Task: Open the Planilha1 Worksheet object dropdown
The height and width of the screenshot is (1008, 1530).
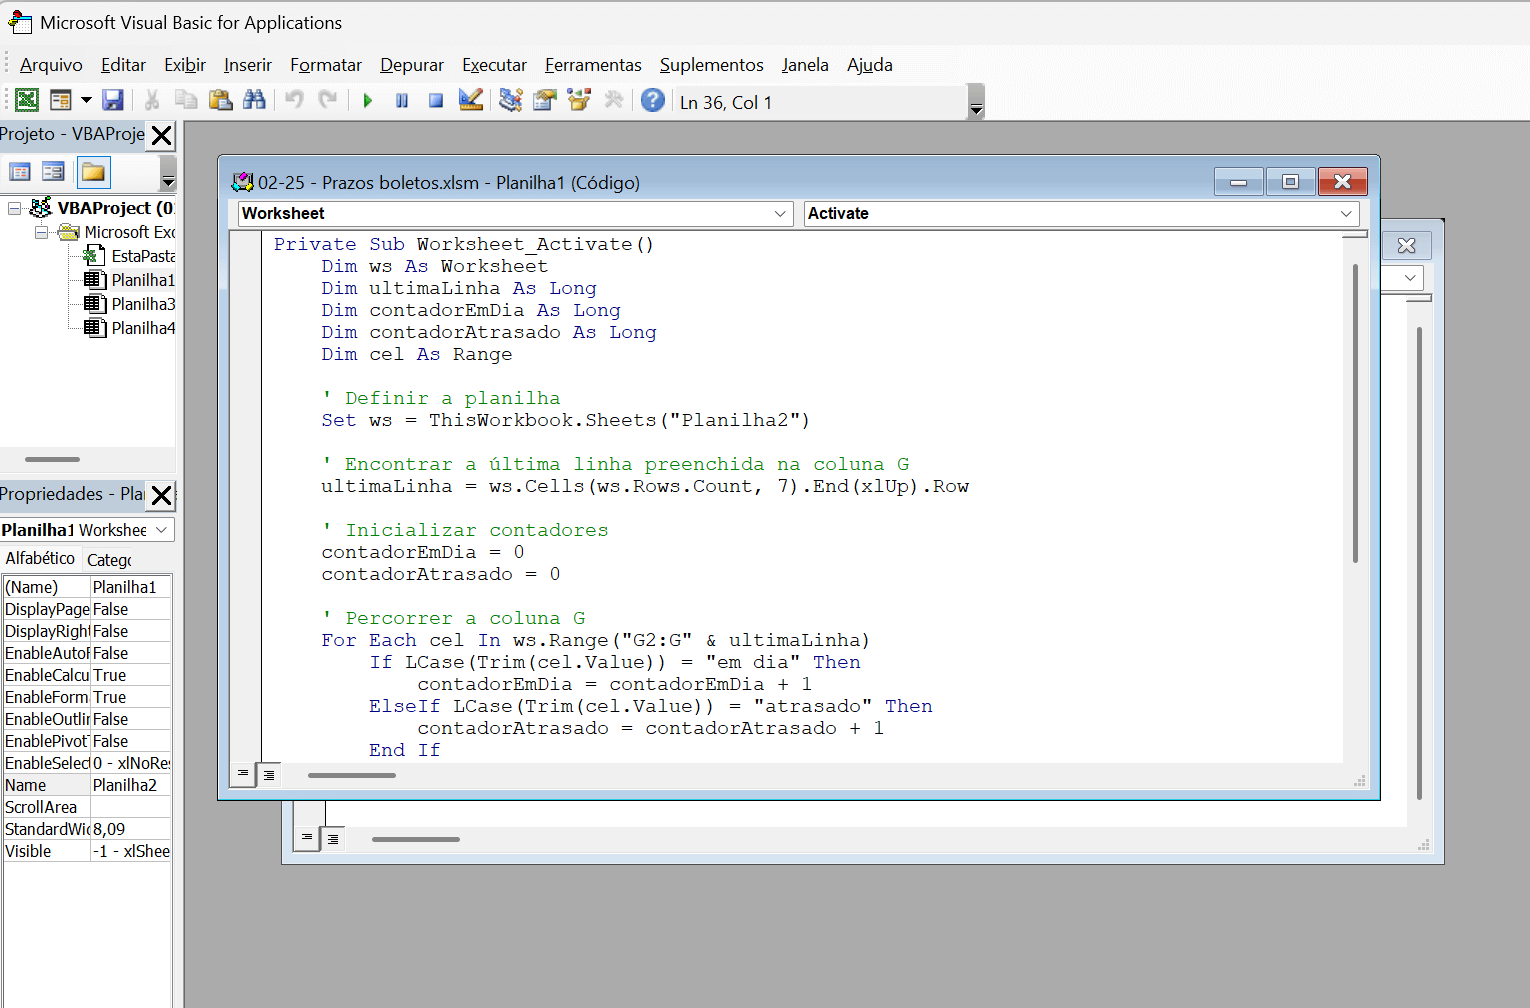Action: [161, 530]
